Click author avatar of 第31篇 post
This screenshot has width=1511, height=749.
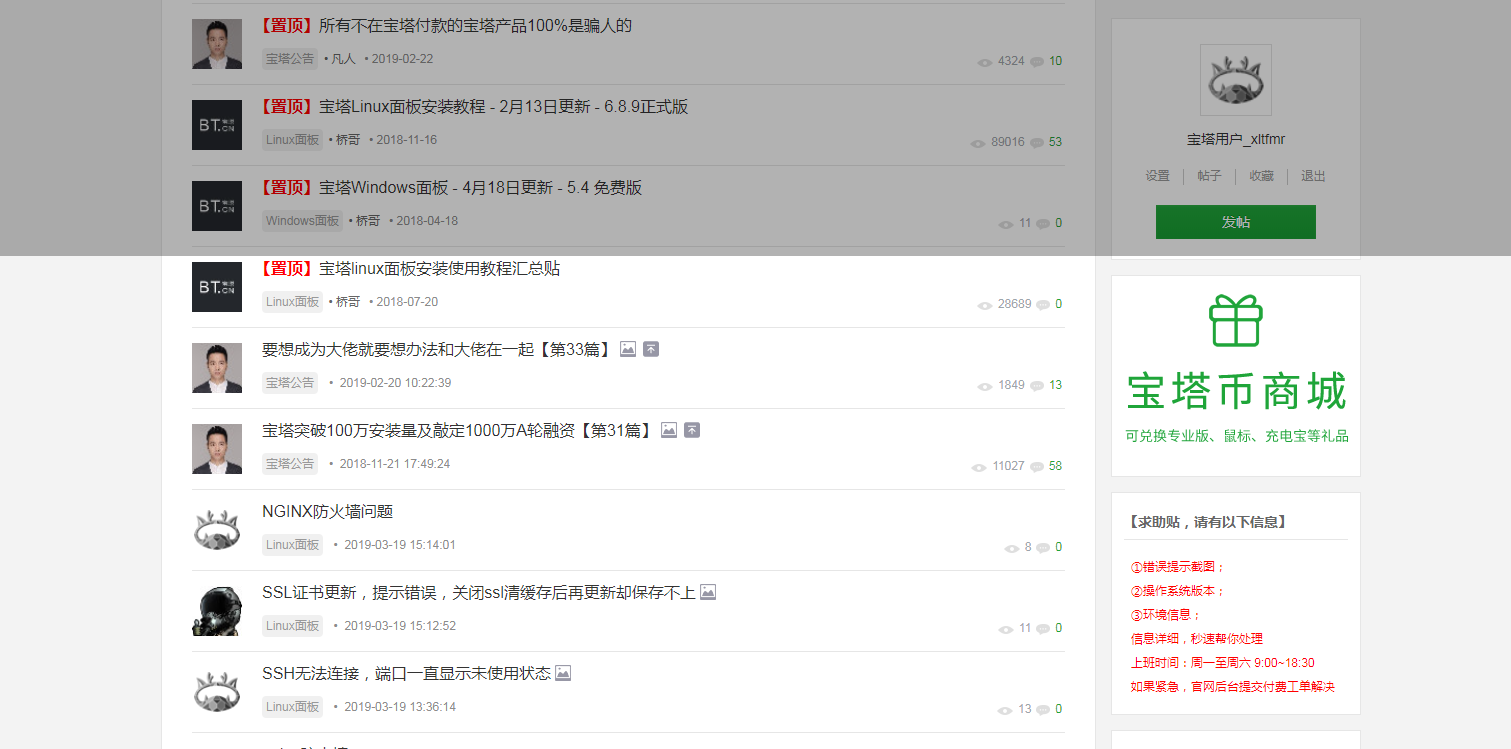coord(217,449)
